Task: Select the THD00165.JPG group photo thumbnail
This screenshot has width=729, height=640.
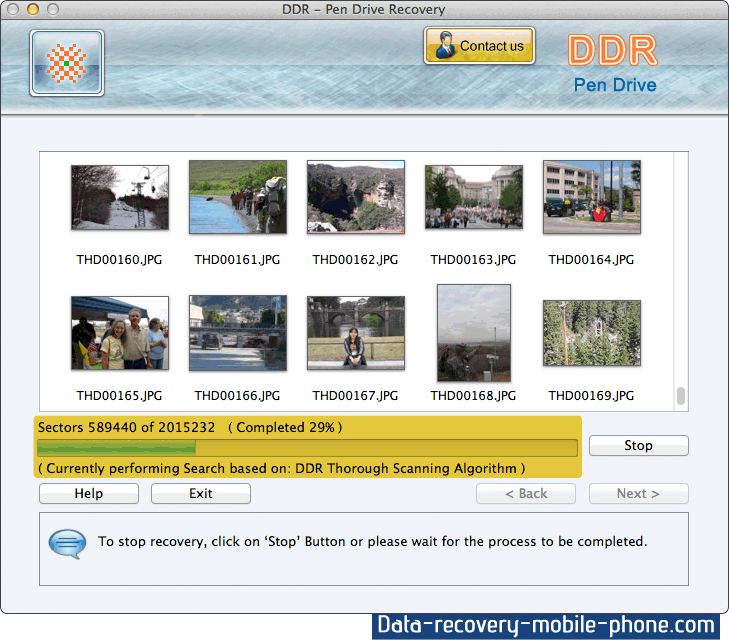Action: [x=120, y=333]
